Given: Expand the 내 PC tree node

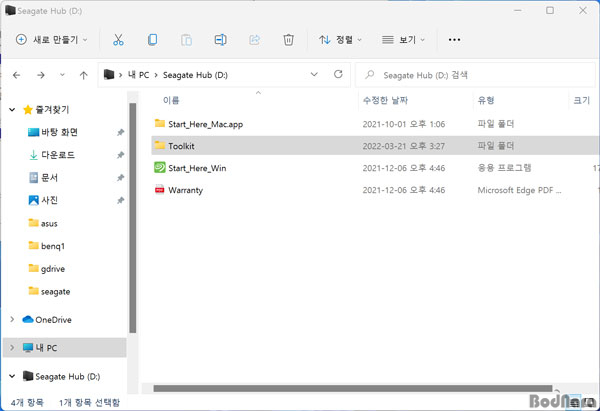Looking at the screenshot, I should pos(12,347).
